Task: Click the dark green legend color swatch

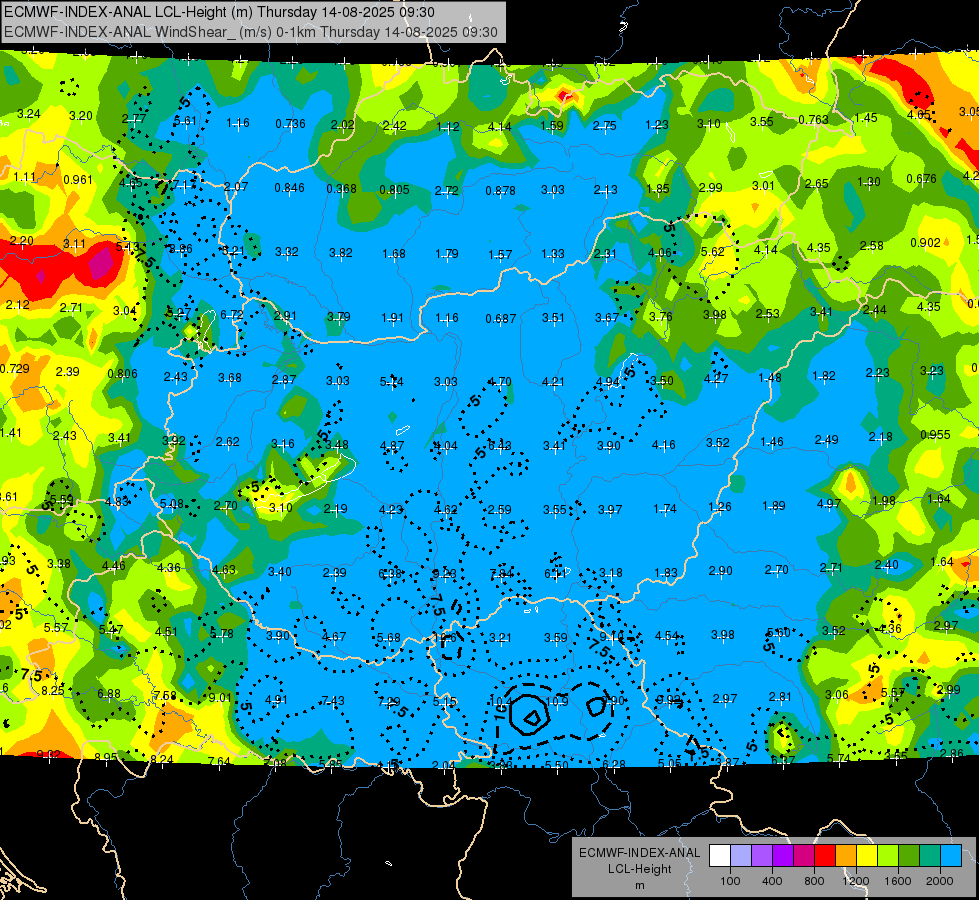Action: (909, 856)
